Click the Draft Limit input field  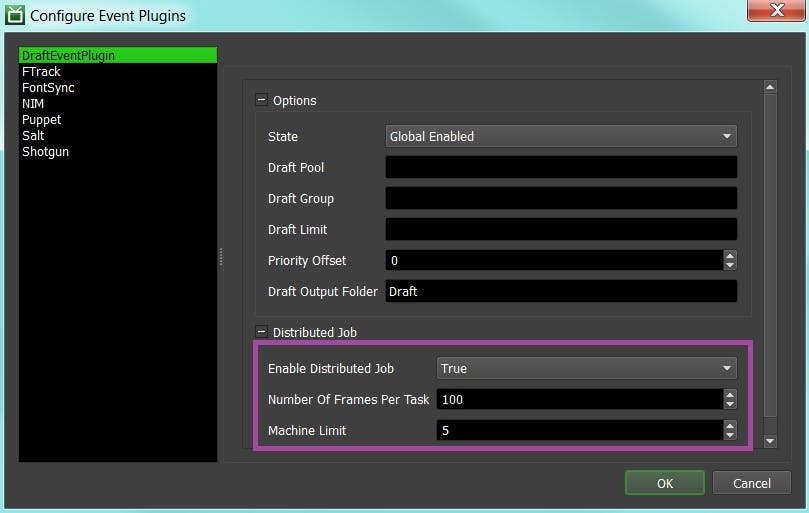pos(561,229)
